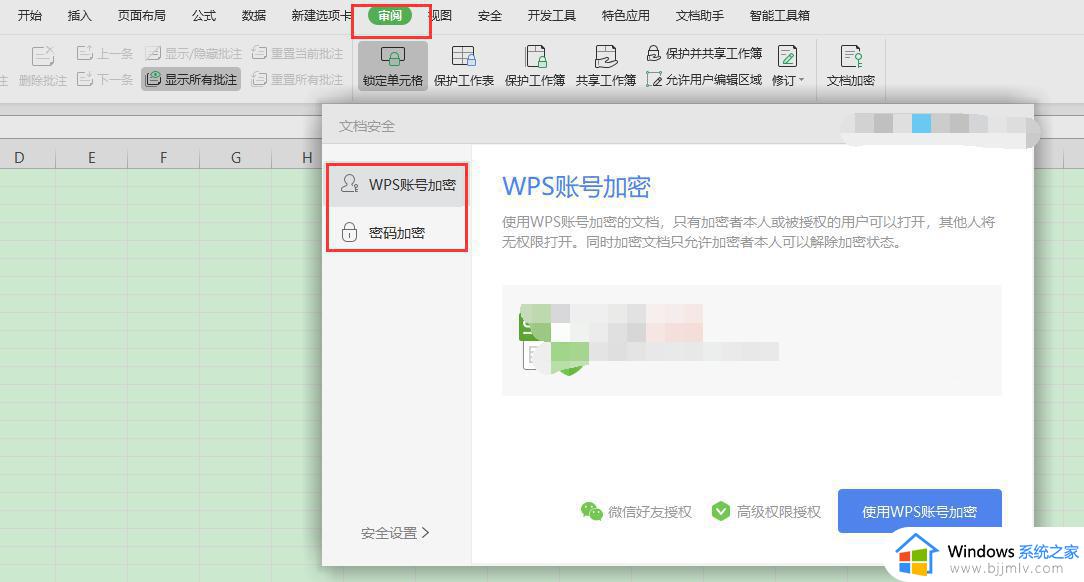Click 允许用户编辑区域
This screenshot has height=582, width=1084.
pos(704,79)
